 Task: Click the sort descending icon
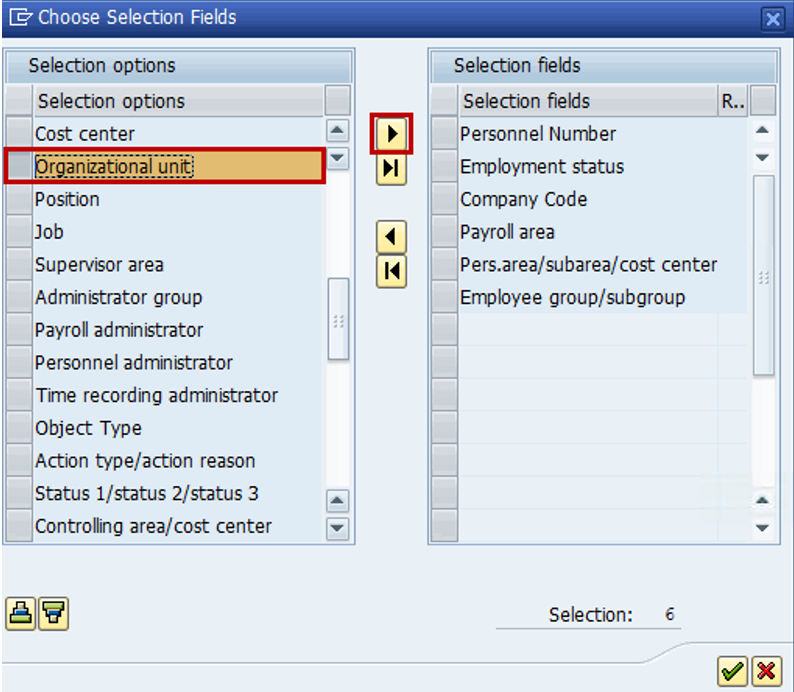click(53, 614)
